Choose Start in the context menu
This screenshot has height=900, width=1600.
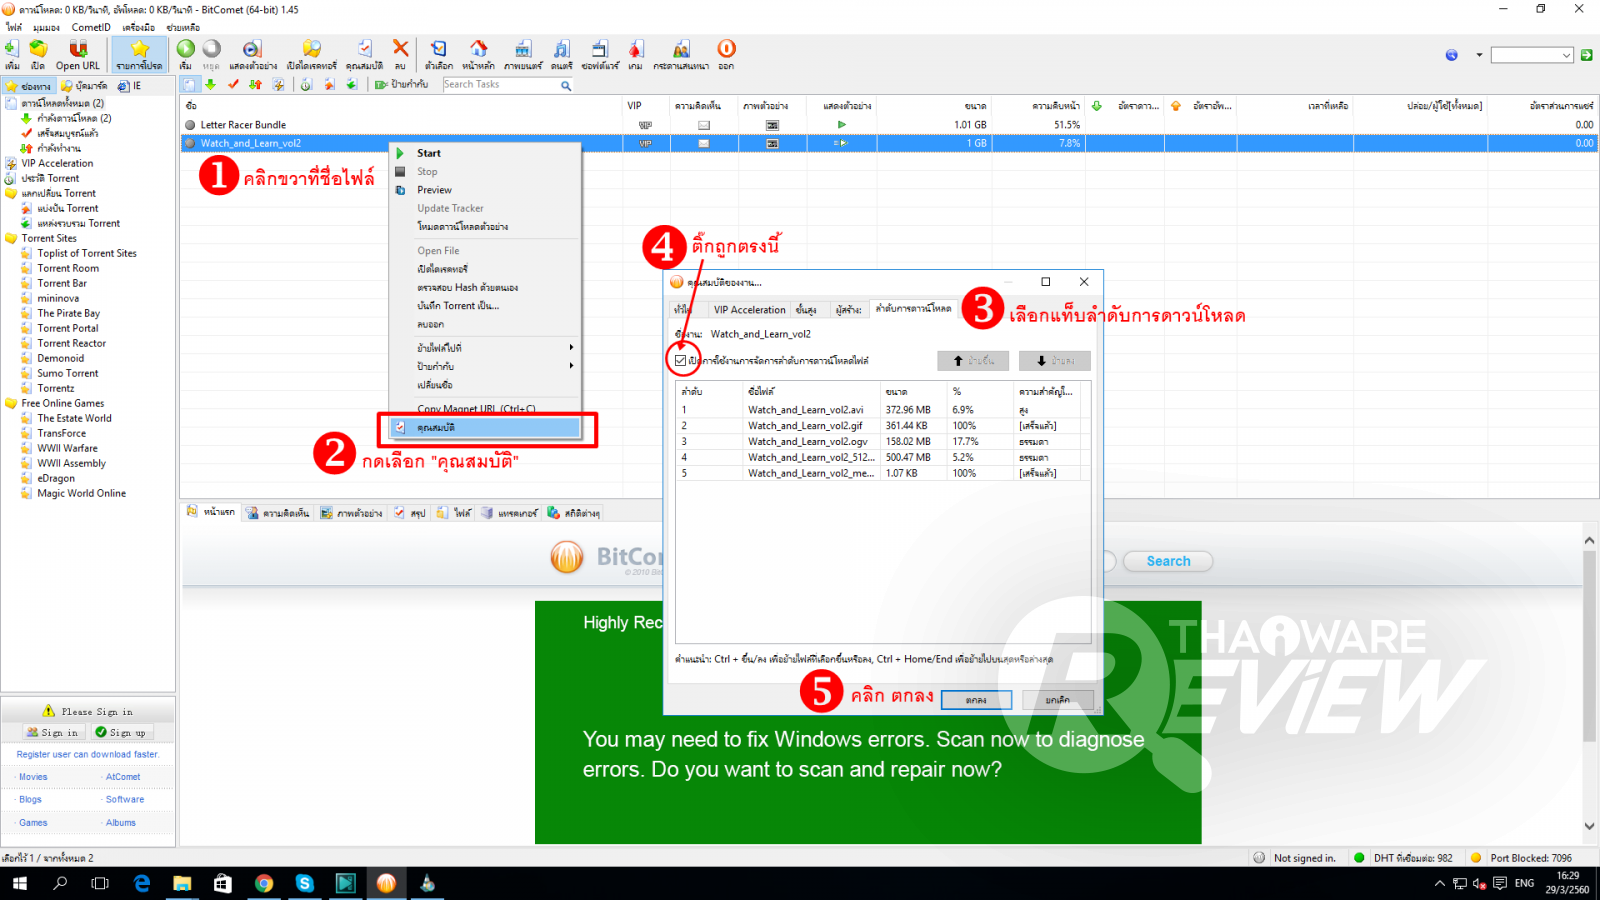429,153
